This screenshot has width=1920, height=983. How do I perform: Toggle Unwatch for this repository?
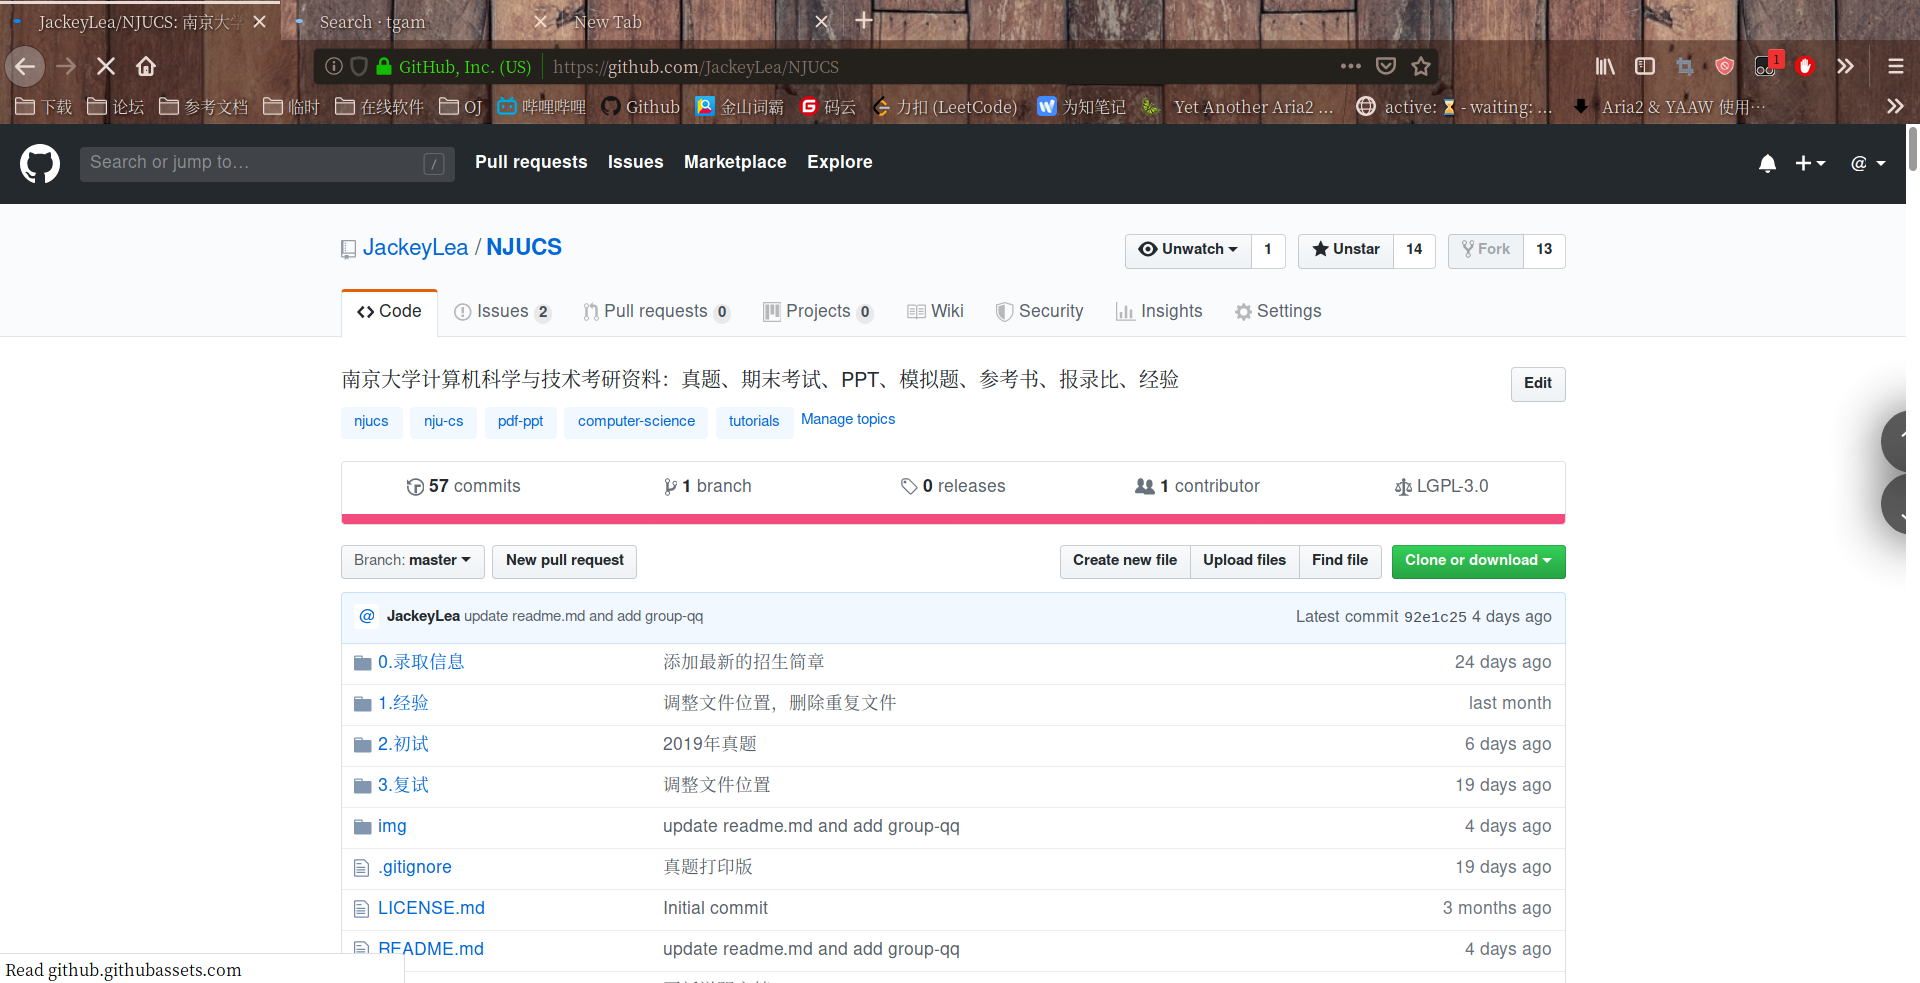click(x=1188, y=250)
